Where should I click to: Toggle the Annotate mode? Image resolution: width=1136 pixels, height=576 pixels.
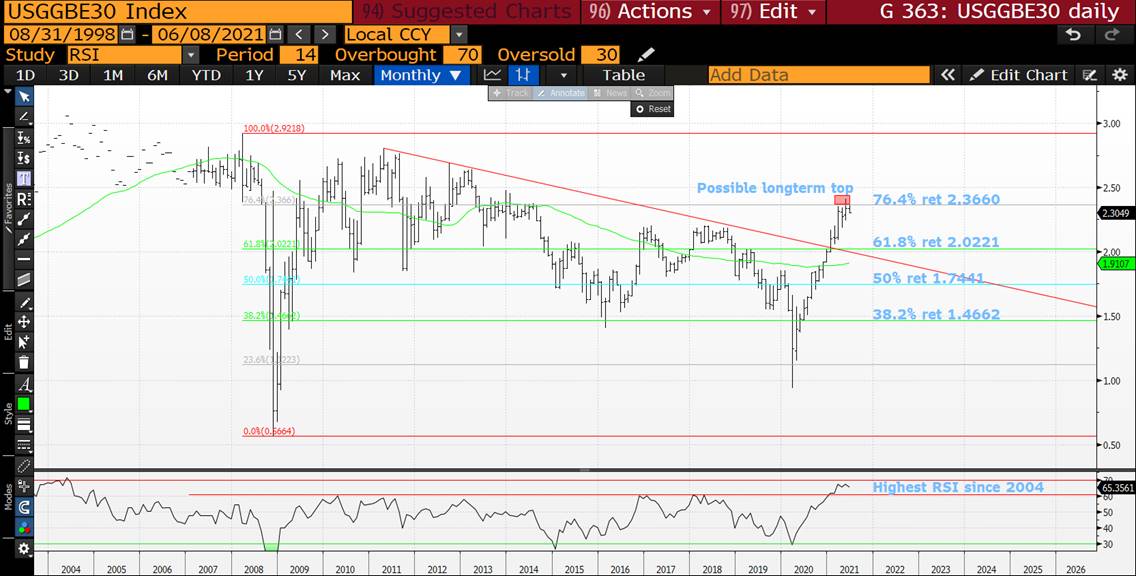click(561, 93)
